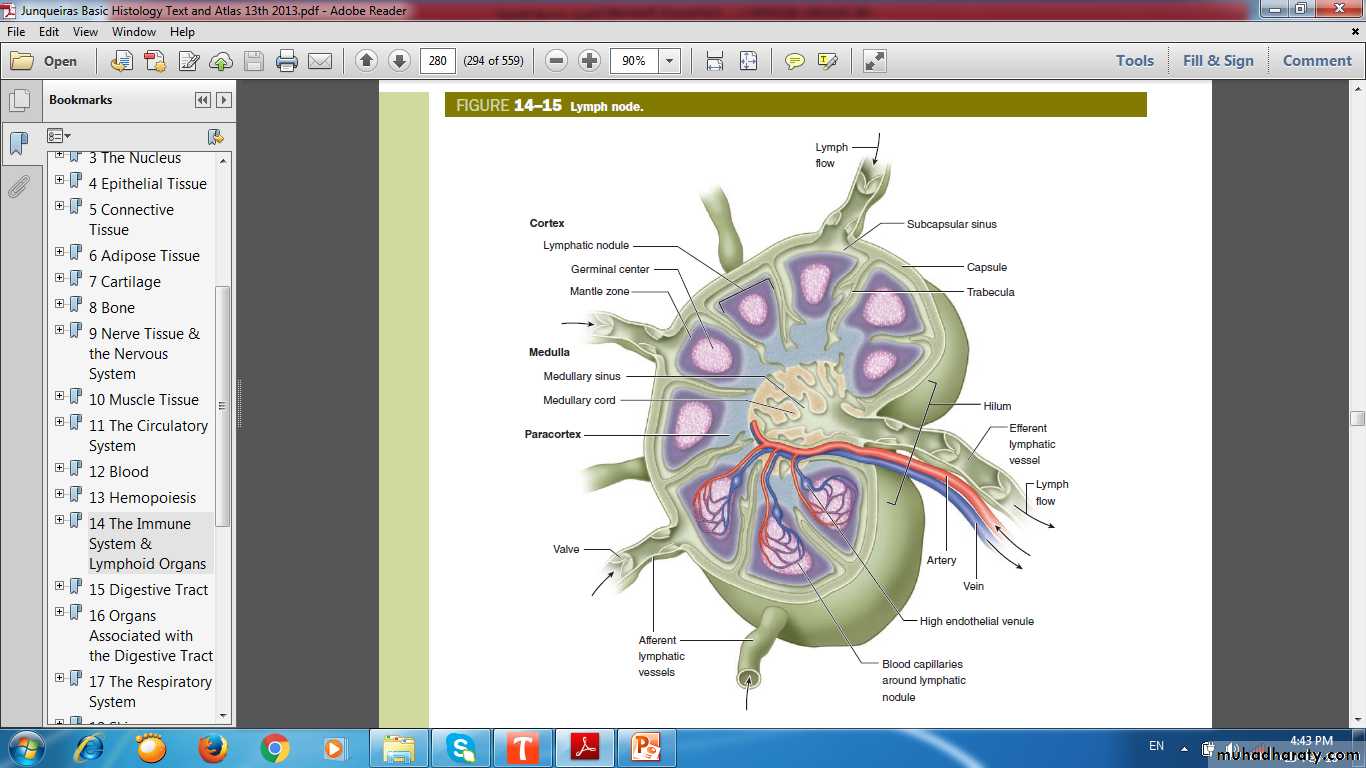Click the Print file icon
The width and height of the screenshot is (1366, 768).
(287, 61)
